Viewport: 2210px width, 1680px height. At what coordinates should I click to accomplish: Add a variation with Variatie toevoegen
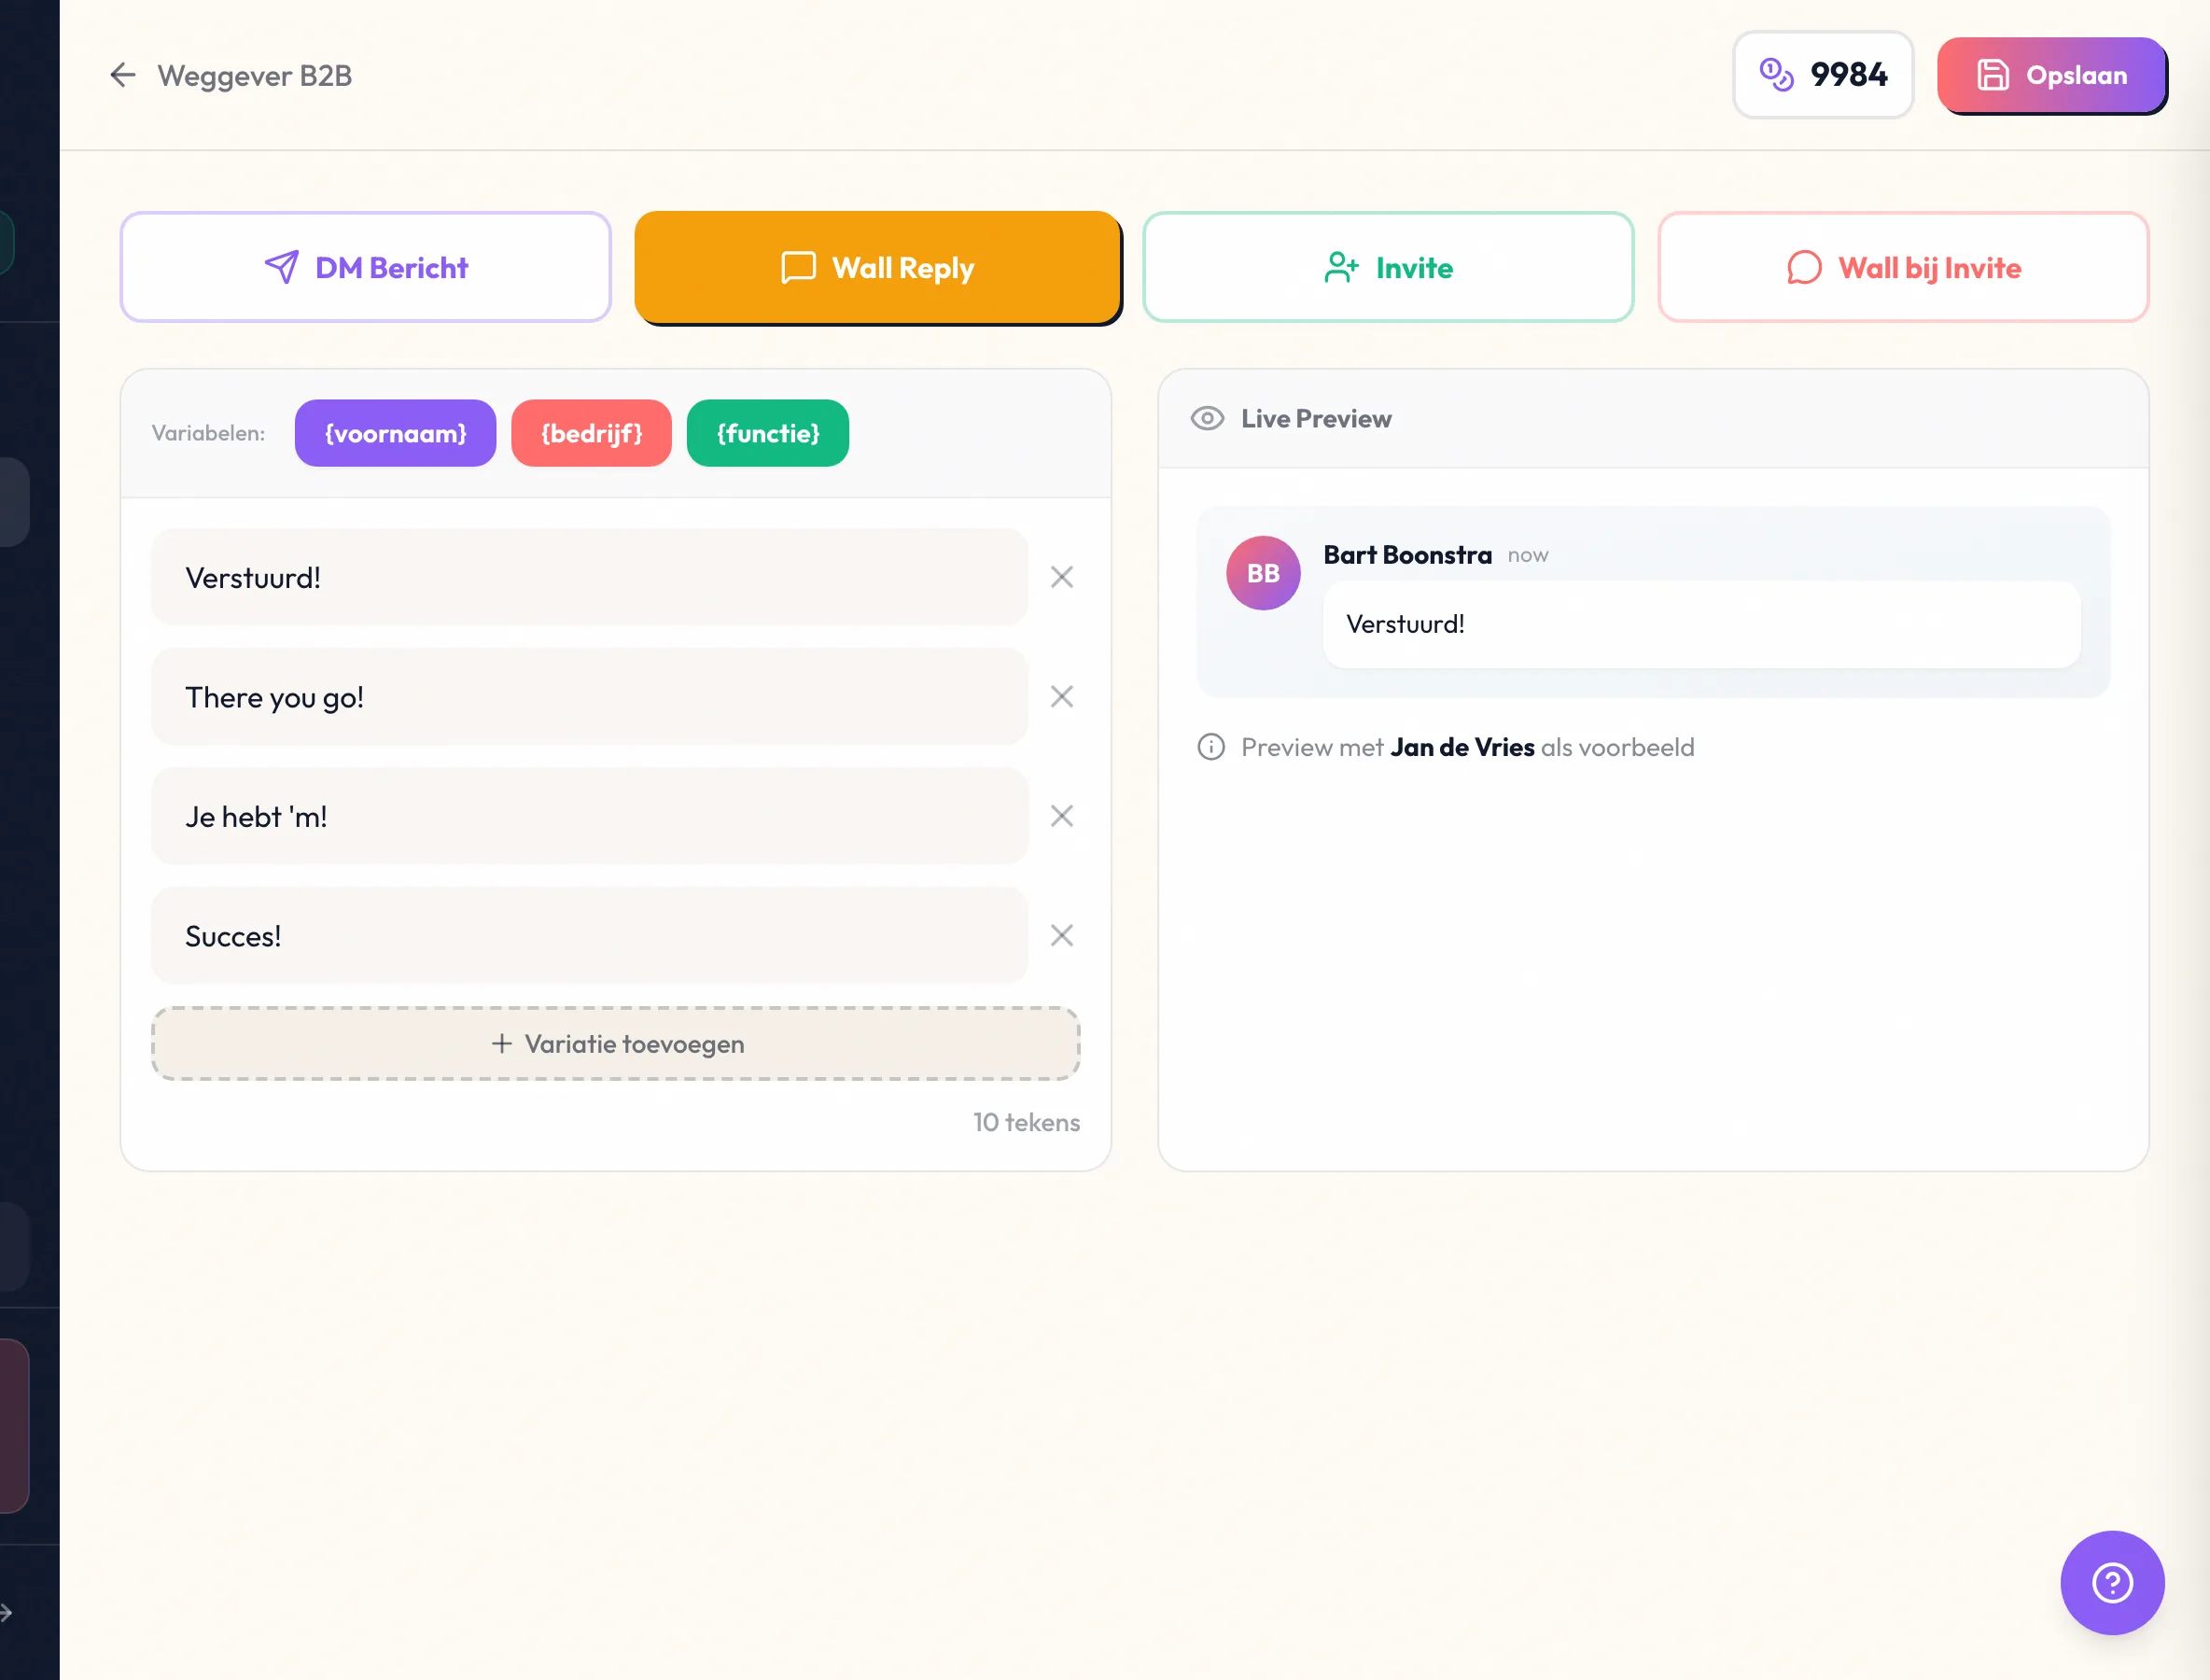click(616, 1044)
